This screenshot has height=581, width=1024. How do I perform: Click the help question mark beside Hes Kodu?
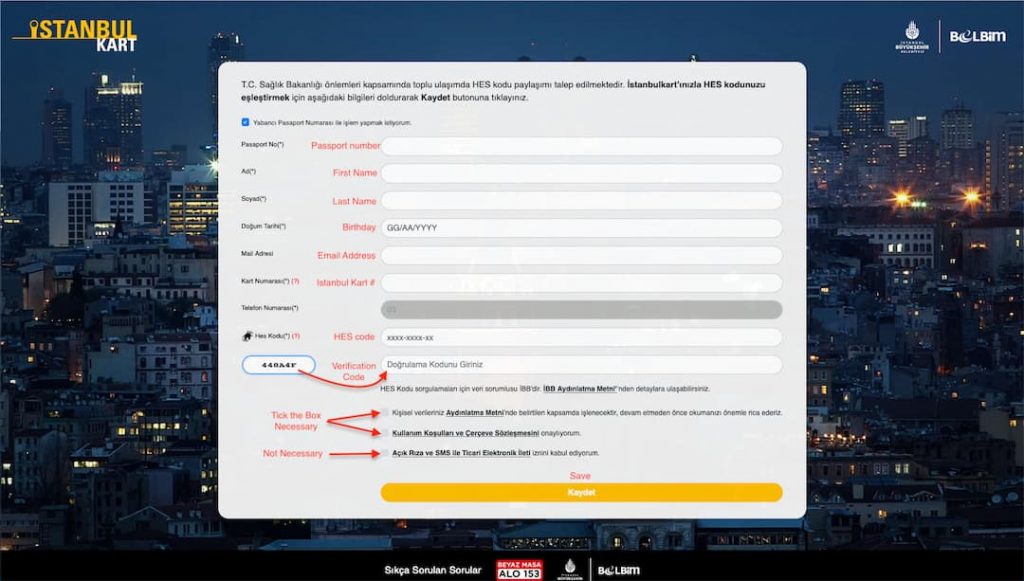click(296, 336)
